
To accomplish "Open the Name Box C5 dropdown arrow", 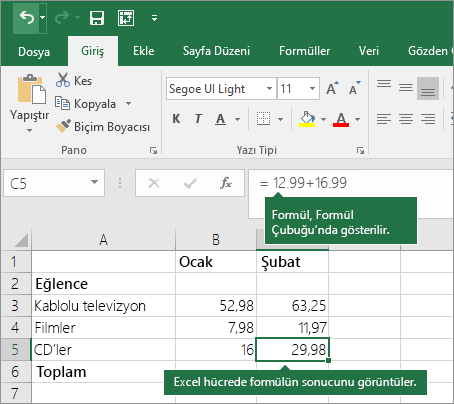I will pos(94,182).
